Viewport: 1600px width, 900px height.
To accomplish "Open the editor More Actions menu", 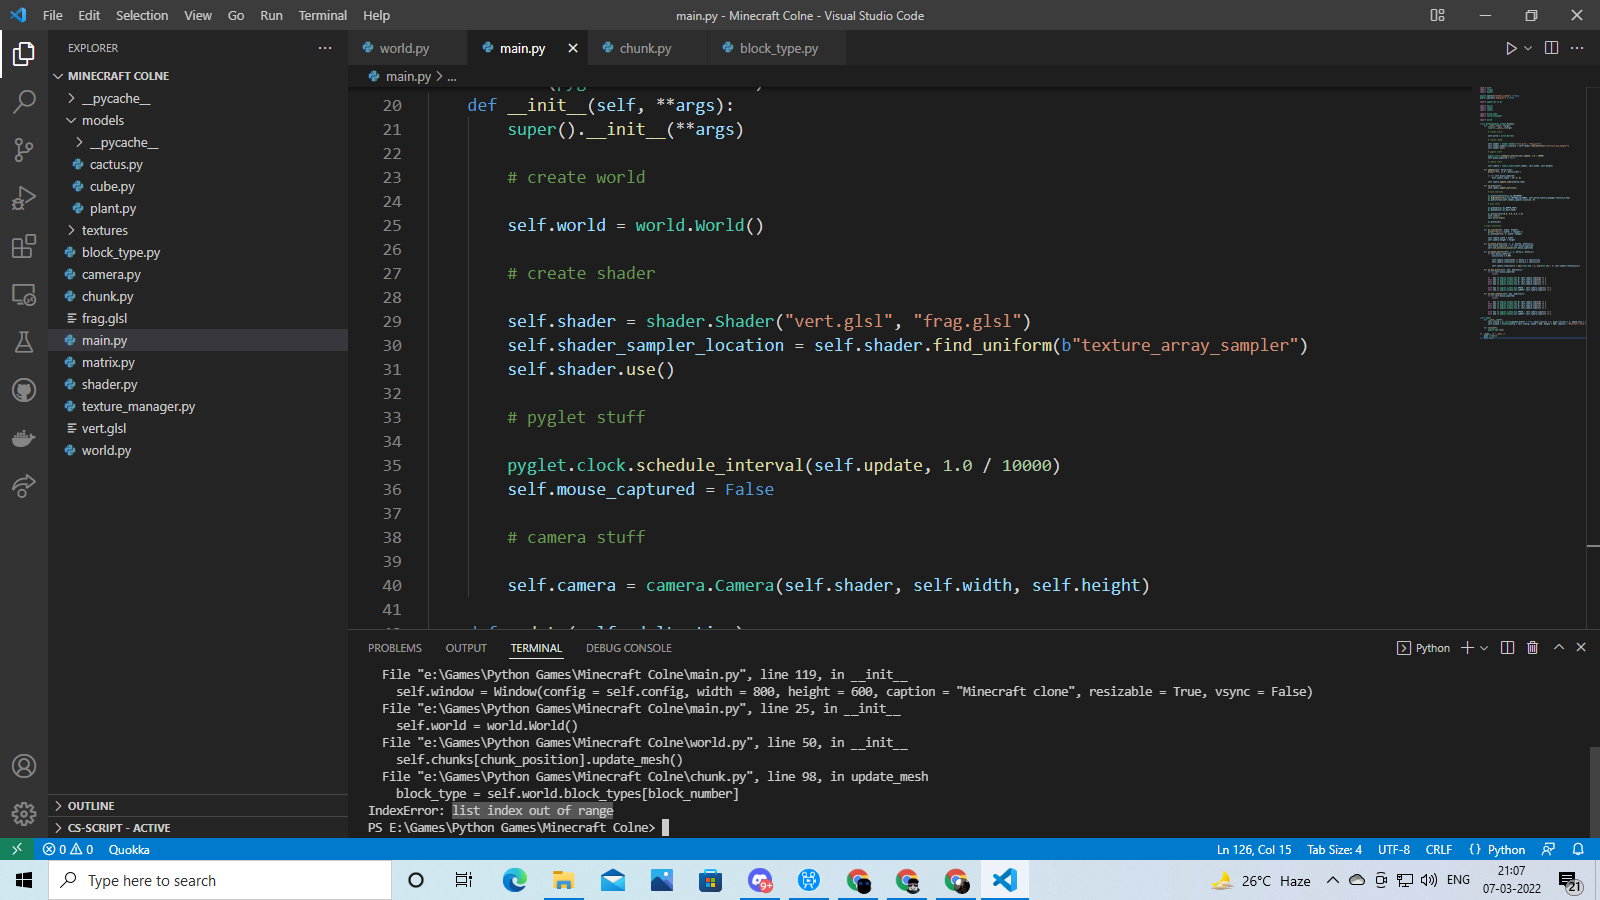I will click(1577, 48).
